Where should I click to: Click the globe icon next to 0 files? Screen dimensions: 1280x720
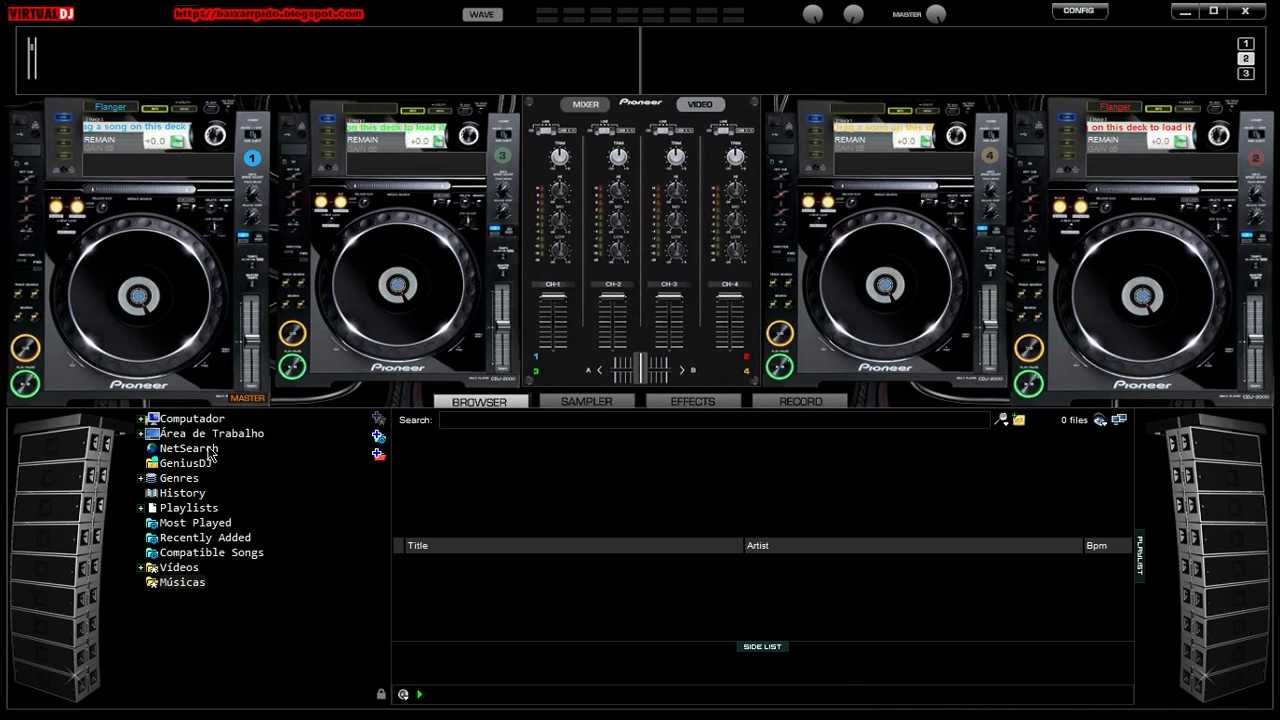click(1100, 420)
